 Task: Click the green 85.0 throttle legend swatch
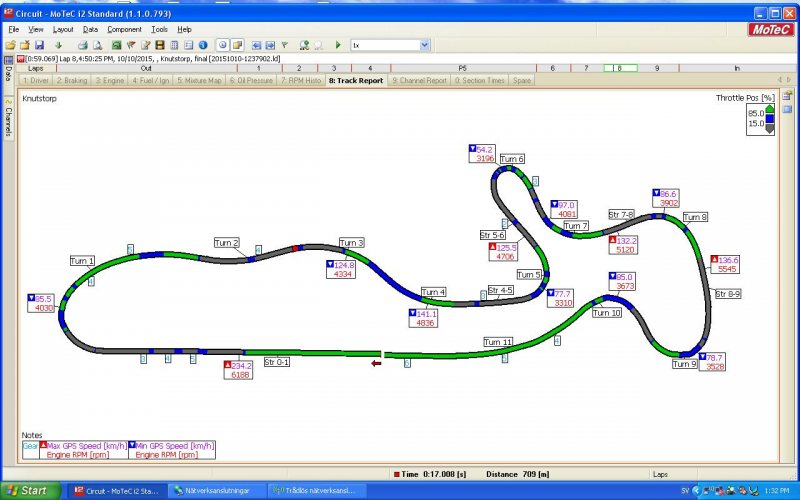(x=770, y=111)
